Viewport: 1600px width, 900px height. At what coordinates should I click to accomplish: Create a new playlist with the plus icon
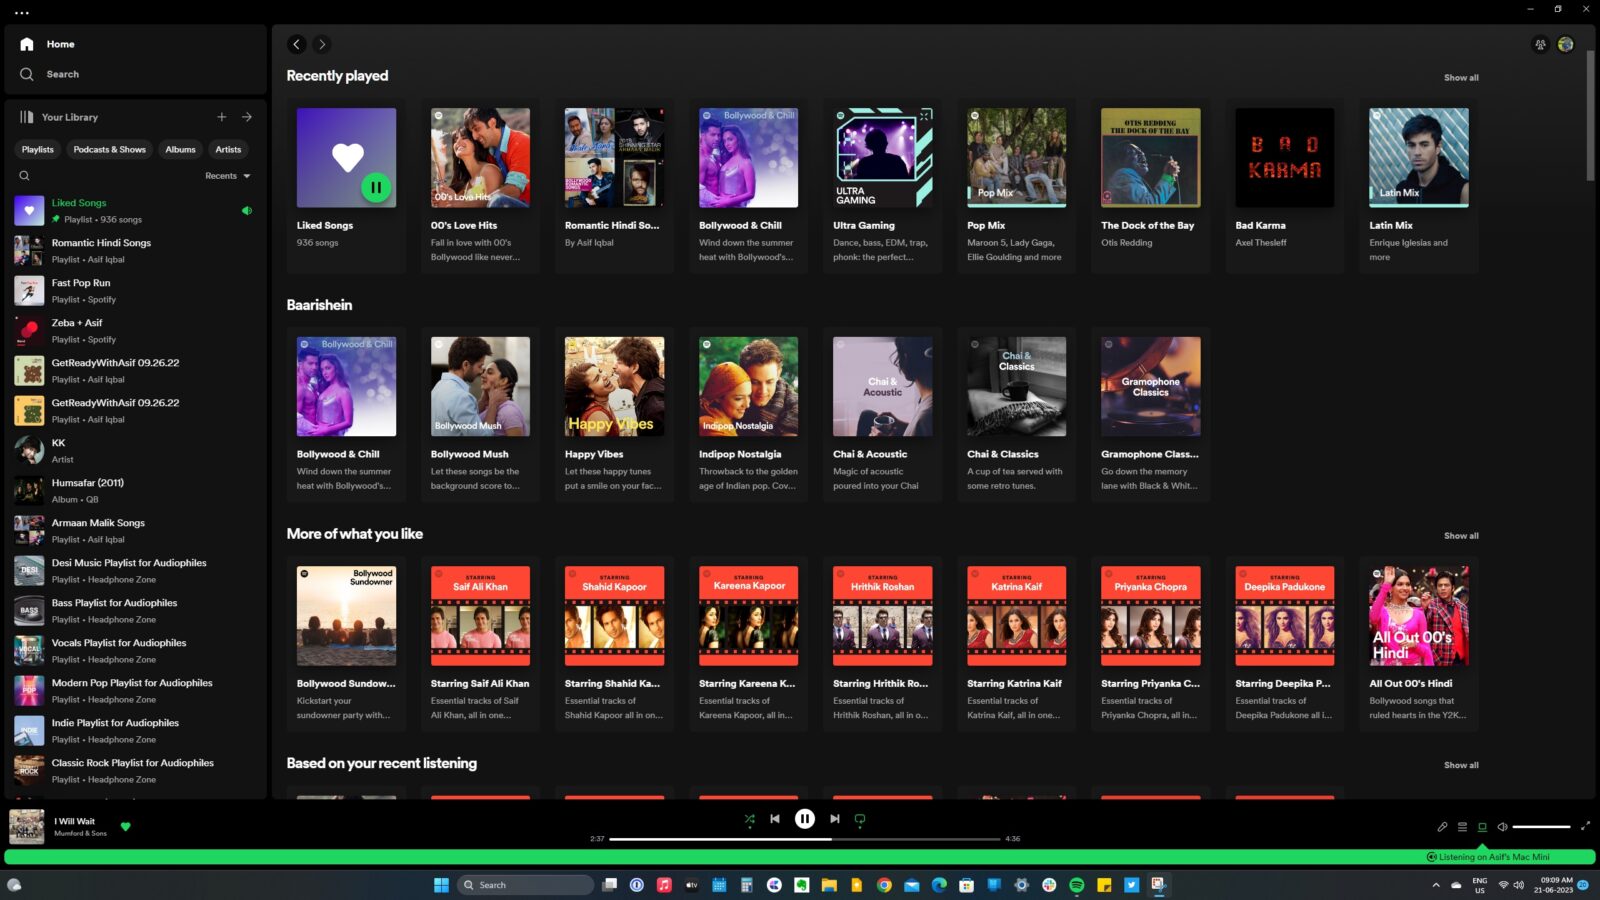tap(221, 117)
